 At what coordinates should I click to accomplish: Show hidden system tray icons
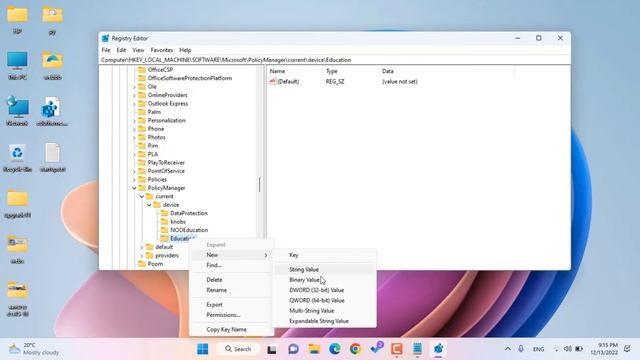[508, 349]
